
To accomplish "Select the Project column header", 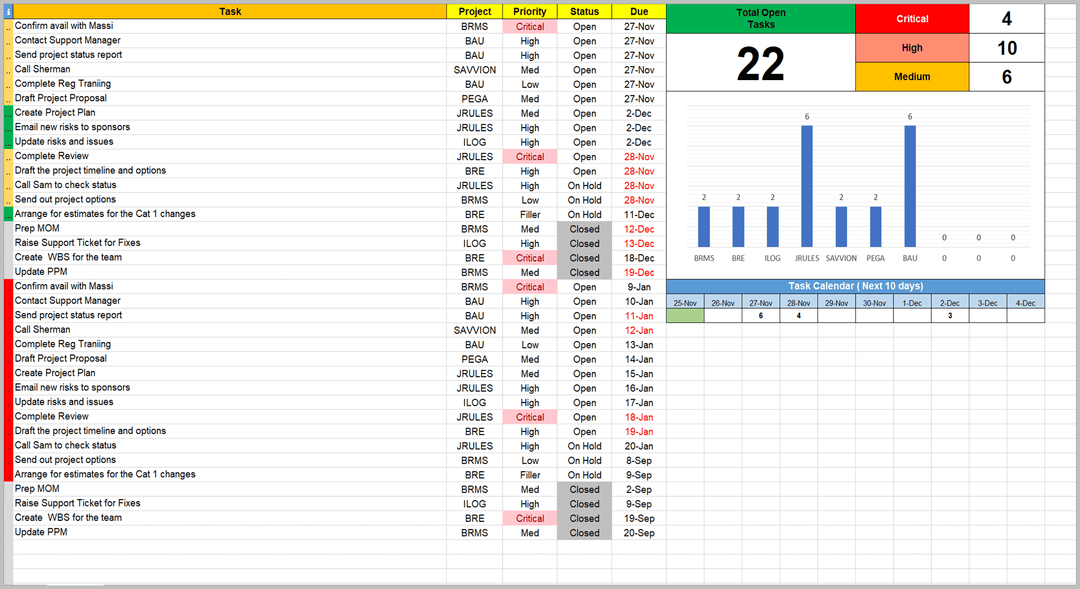I will 475,12.
